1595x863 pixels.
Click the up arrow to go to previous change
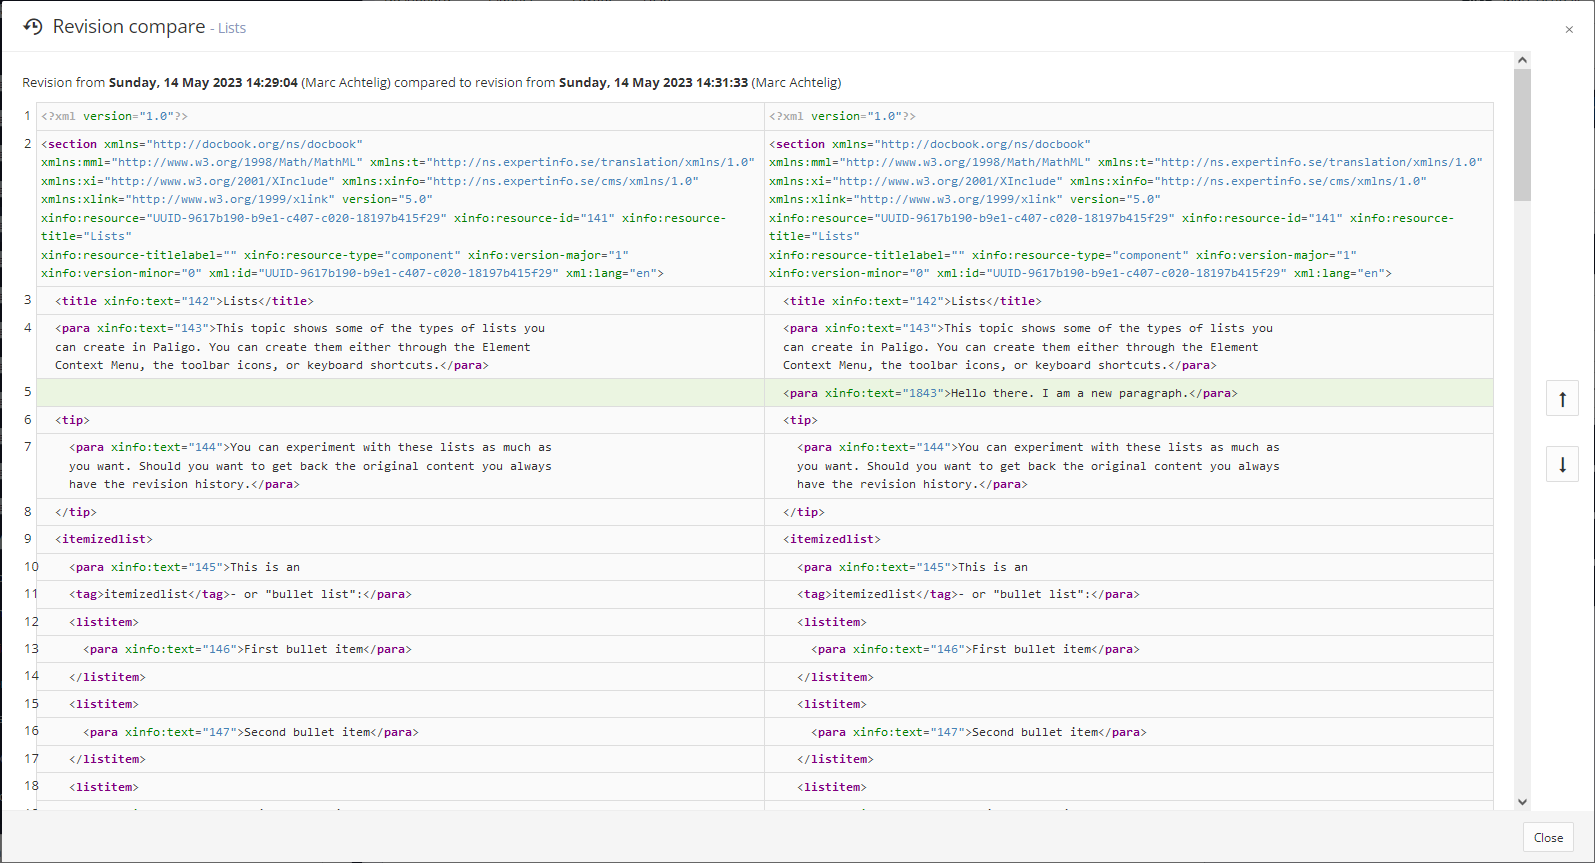[1562, 399]
